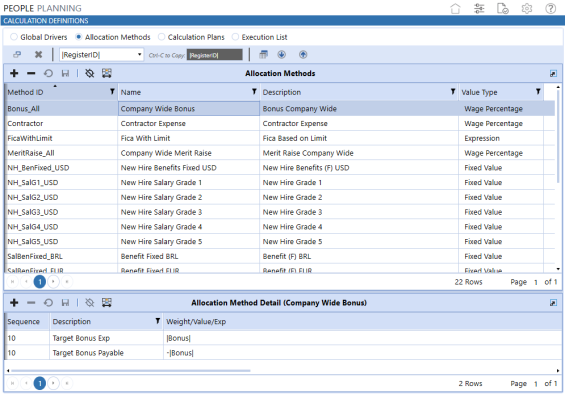Screen dimensions: 565x394
Task: Click the Weight/Value/Exp column header
Action: pos(196,322)
